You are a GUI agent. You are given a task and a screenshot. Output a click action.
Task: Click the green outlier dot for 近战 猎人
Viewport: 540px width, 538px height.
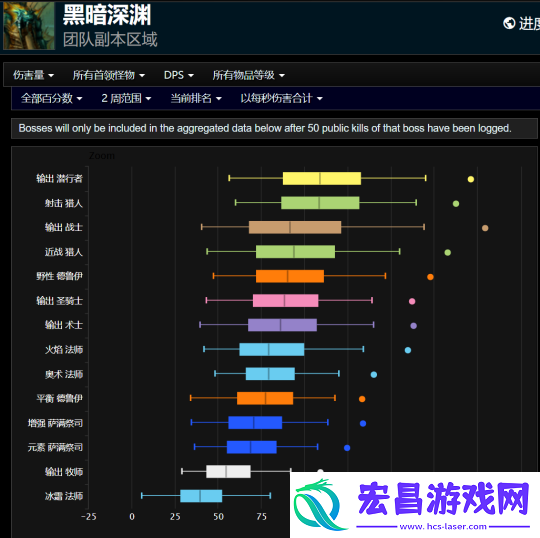tap(447, 252)
